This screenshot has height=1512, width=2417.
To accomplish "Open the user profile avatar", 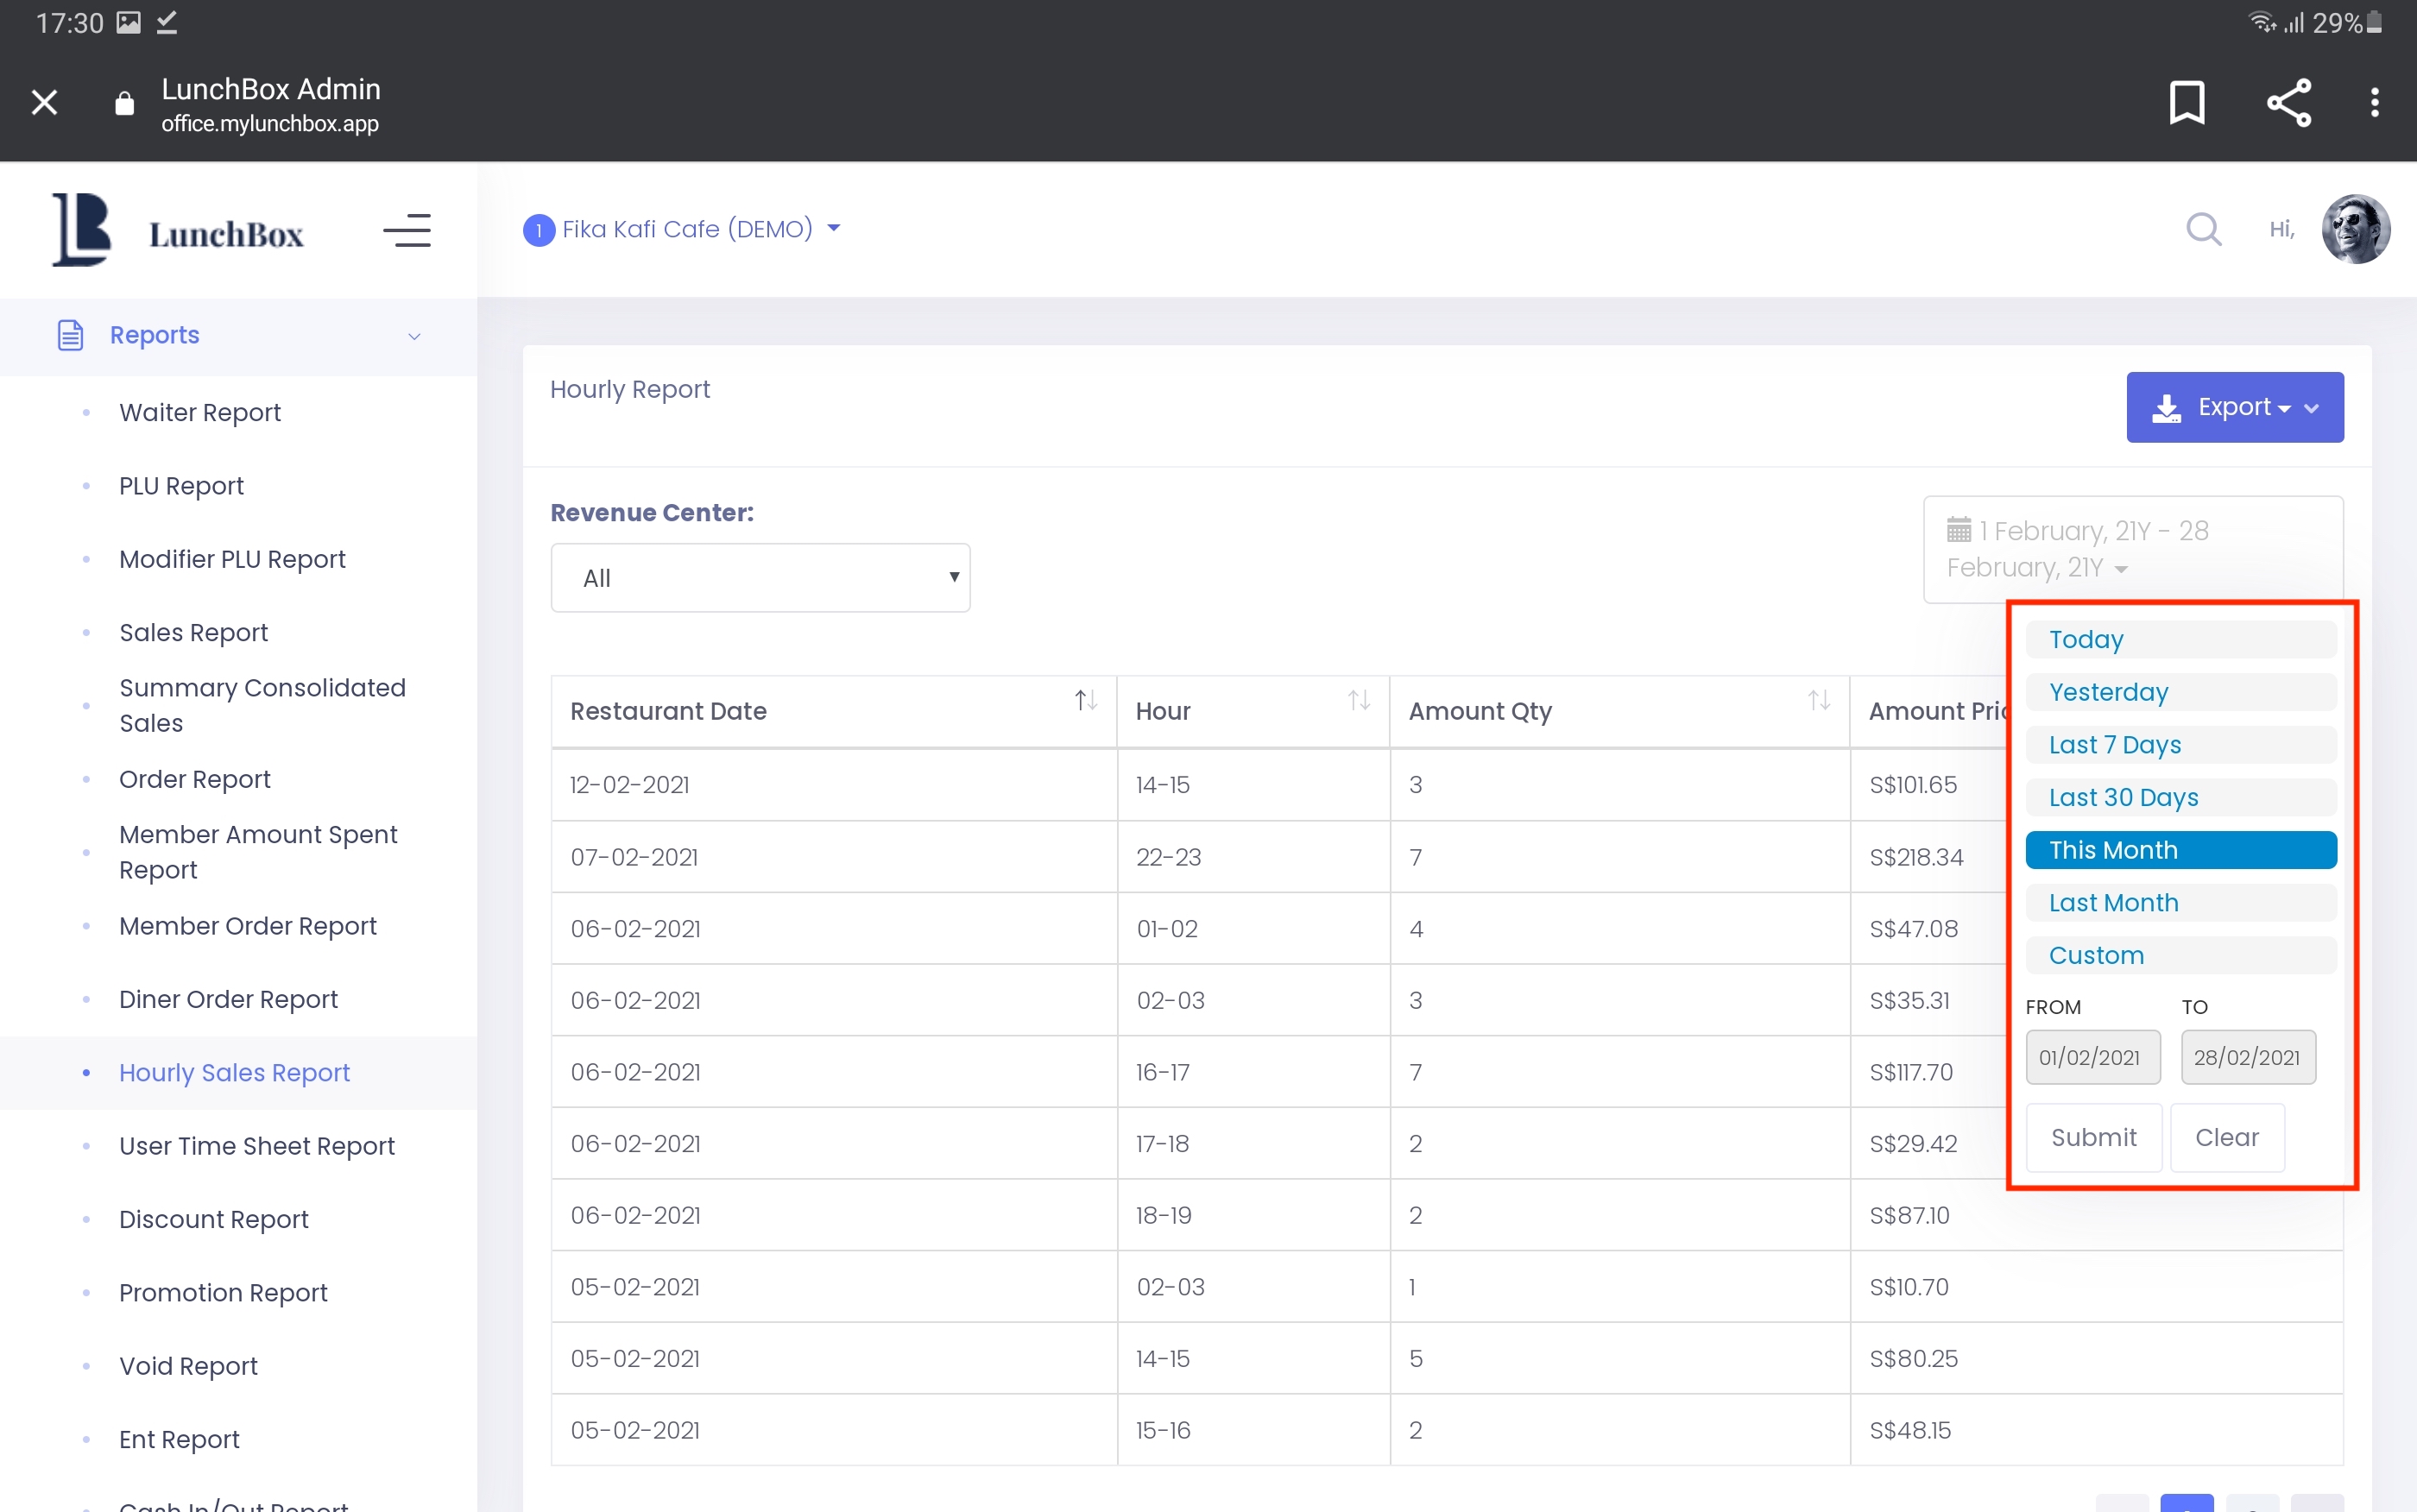I will click(x=2355, y=229).
